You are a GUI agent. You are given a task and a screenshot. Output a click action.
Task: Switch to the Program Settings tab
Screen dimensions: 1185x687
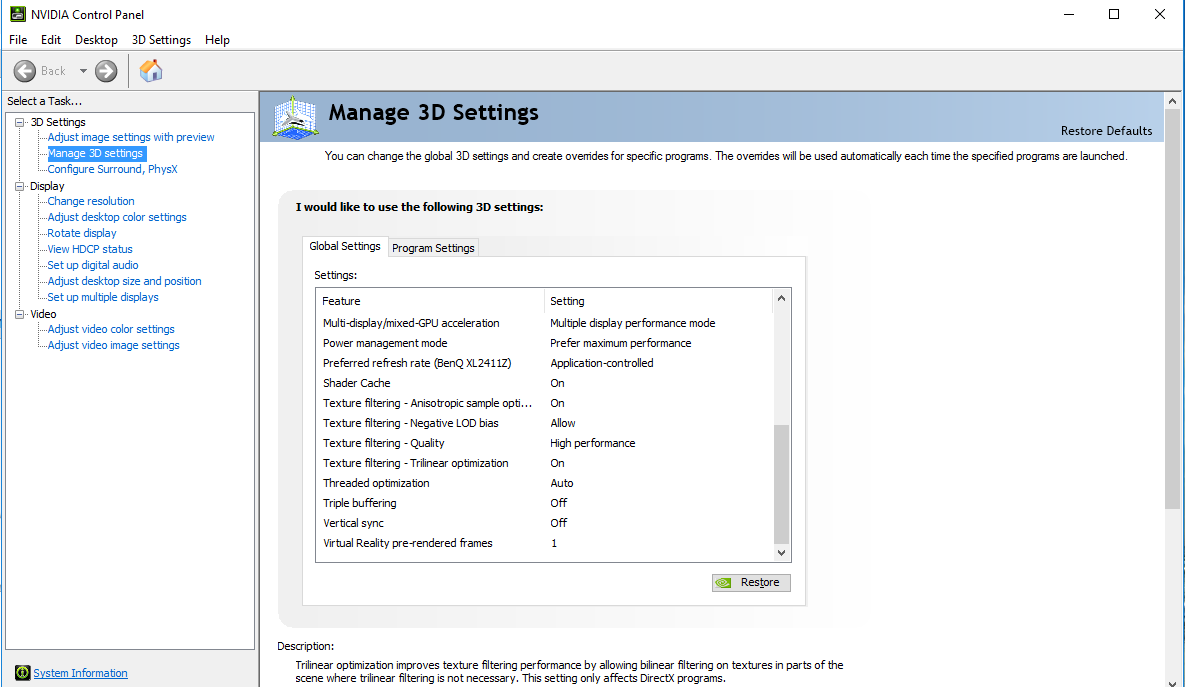[433, 248]
